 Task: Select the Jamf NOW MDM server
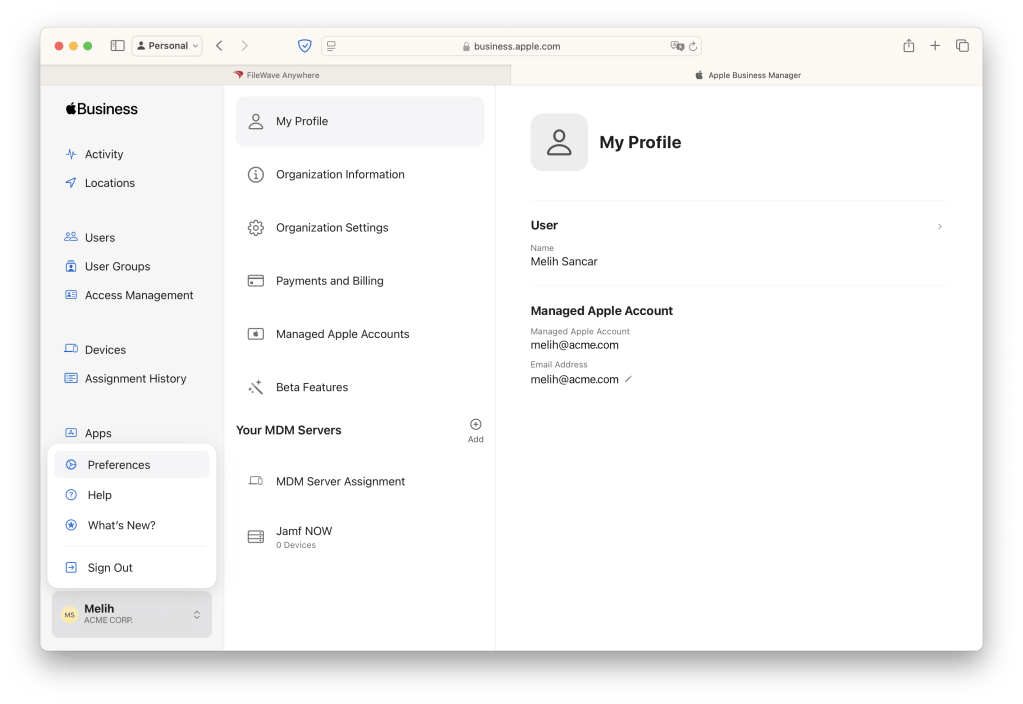click(304, 536)
